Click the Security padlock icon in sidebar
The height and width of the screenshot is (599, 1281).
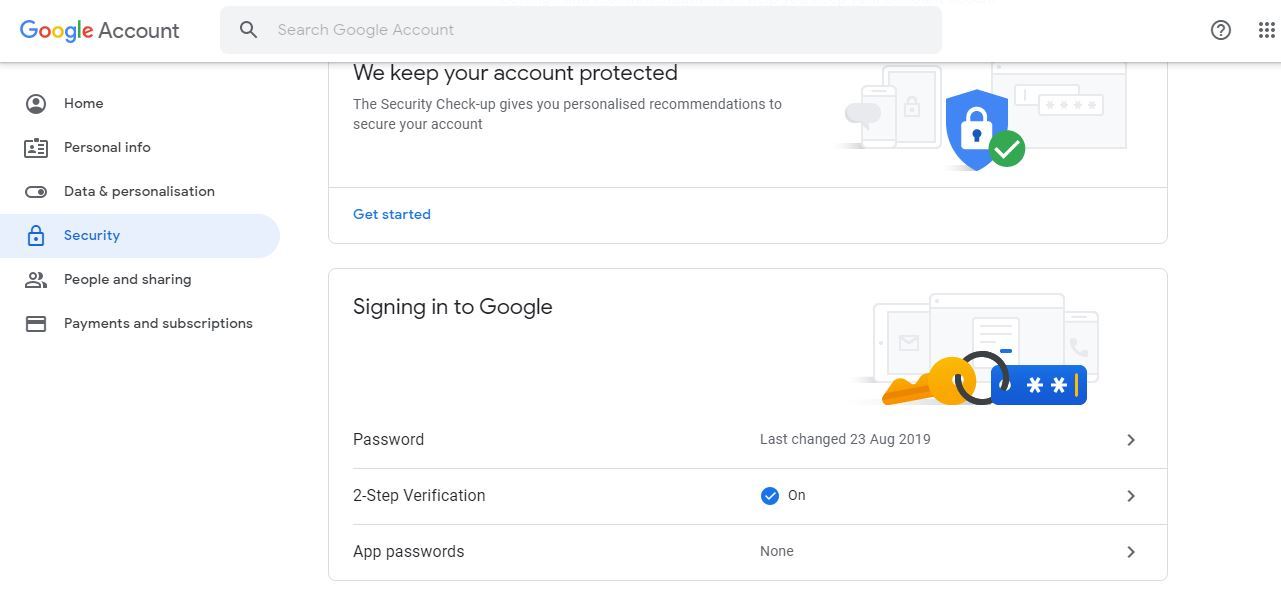pos(36,235)
